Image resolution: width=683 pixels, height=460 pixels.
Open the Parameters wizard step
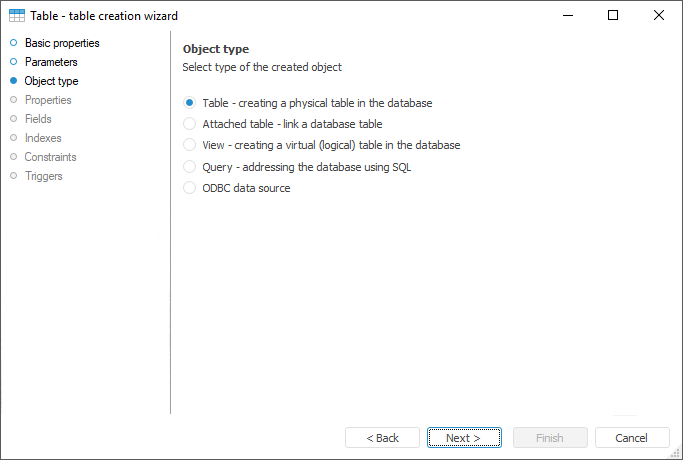[51, 62]
